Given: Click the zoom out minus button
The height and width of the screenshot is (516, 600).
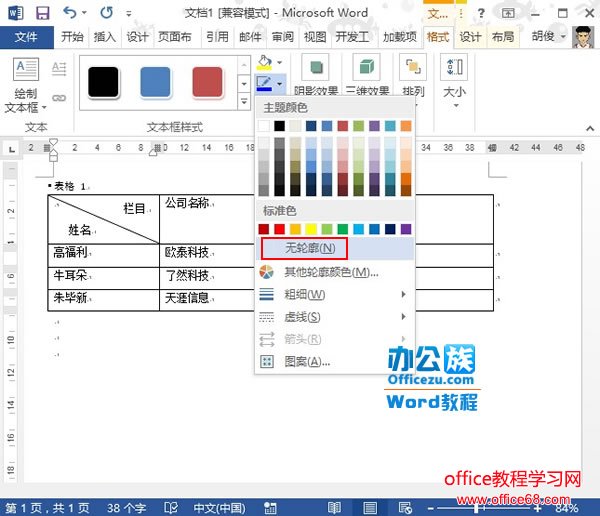Looking at the screenshot, I should point(430,508).
